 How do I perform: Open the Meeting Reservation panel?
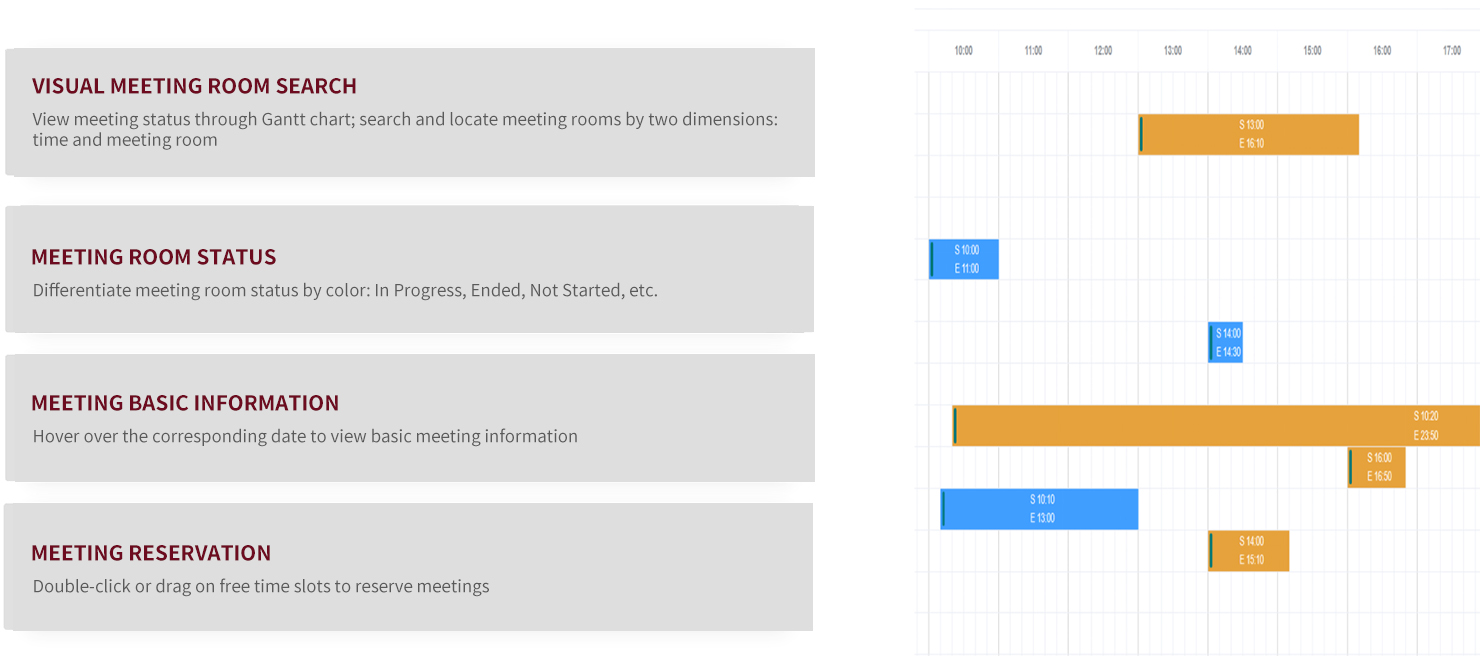(x=410, y=566)
